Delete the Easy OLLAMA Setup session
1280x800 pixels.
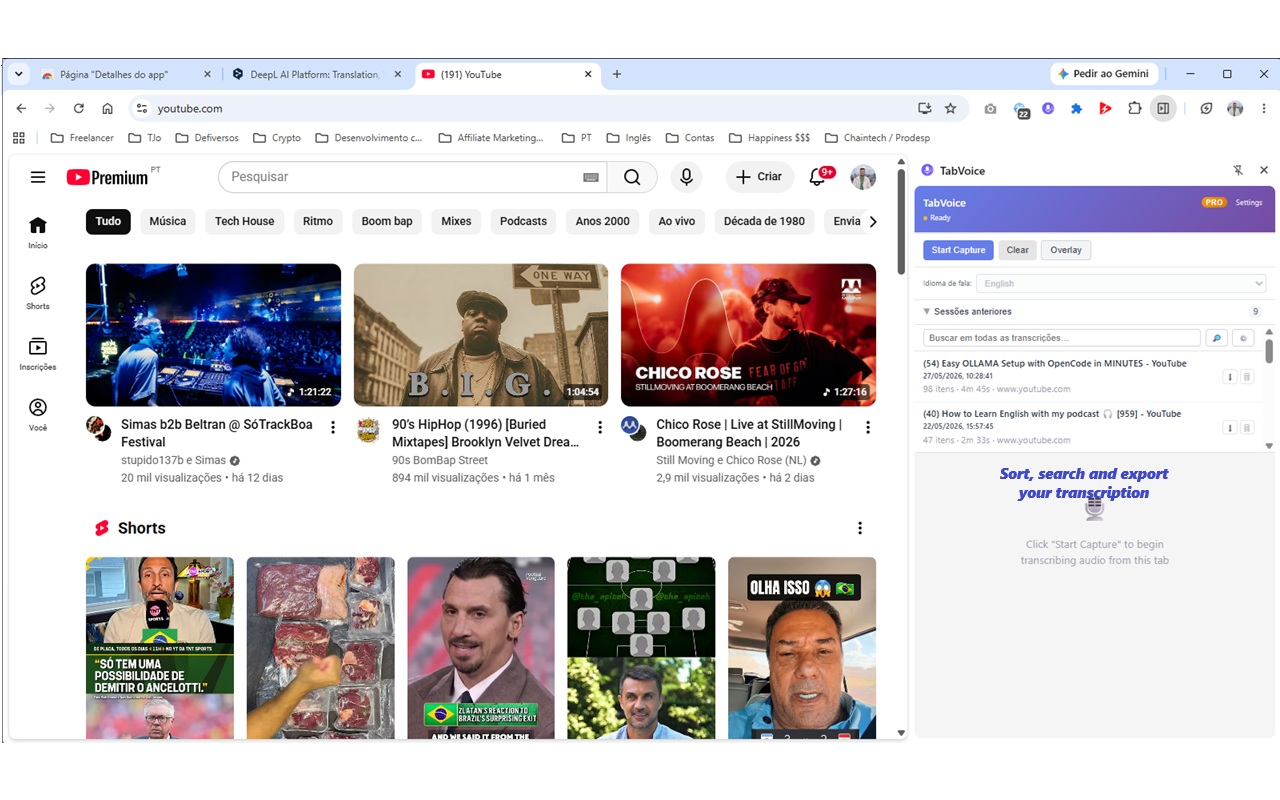click(1246, 377)
